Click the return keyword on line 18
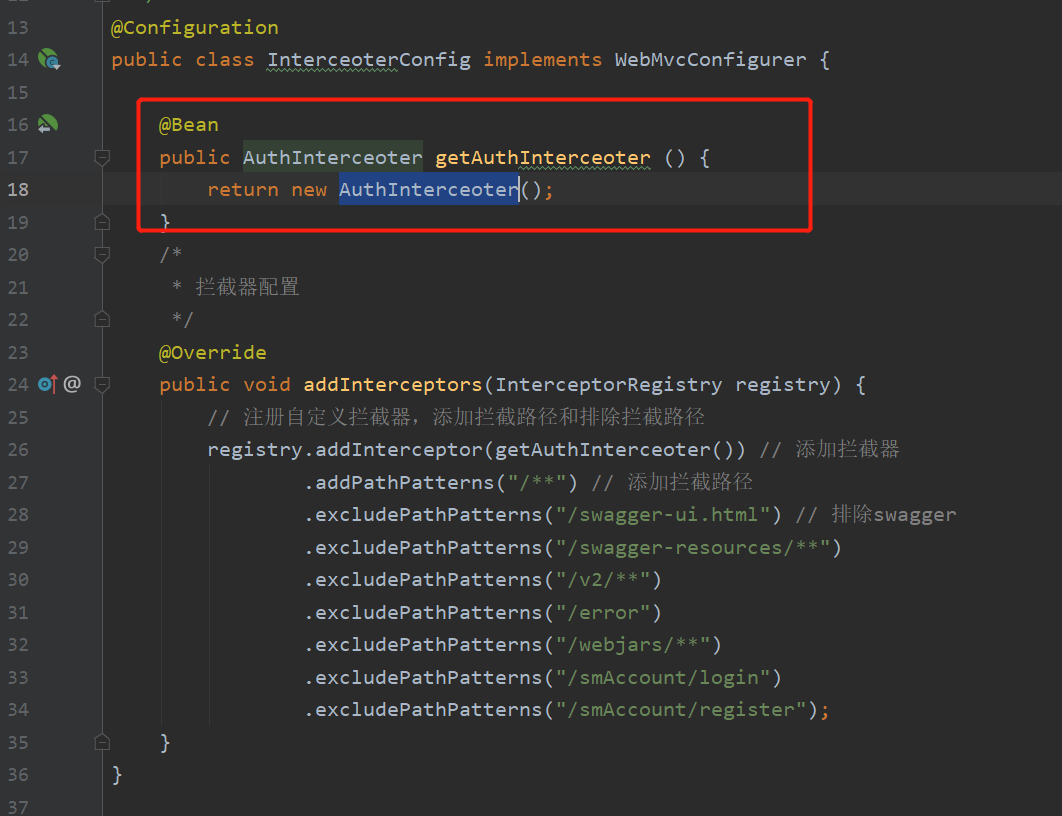Viewport: 1062px width, 816px height. [243, 190]
